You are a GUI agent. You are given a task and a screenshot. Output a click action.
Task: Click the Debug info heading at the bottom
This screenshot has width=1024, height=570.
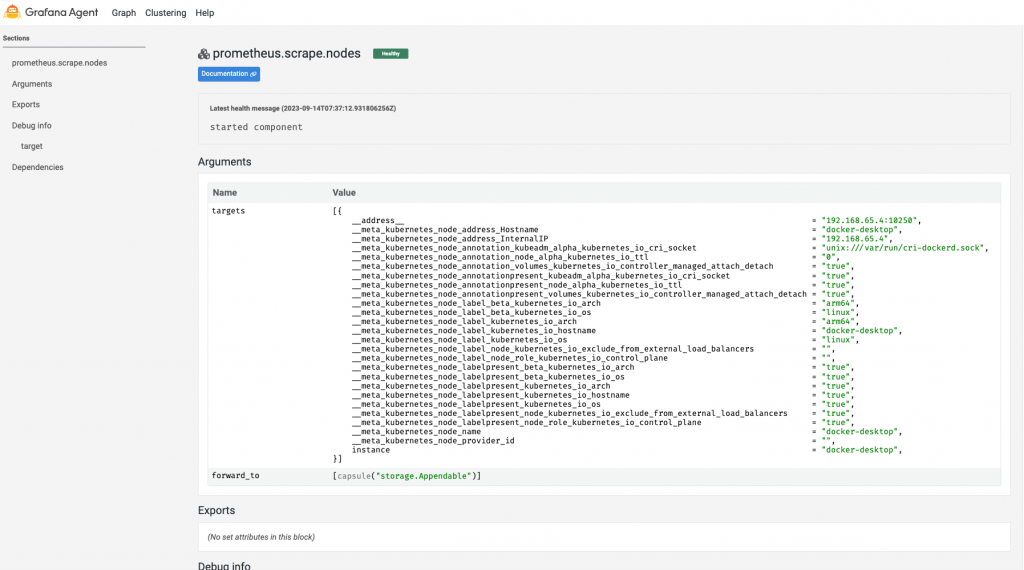pyautogui.click(x=224, y=565)
